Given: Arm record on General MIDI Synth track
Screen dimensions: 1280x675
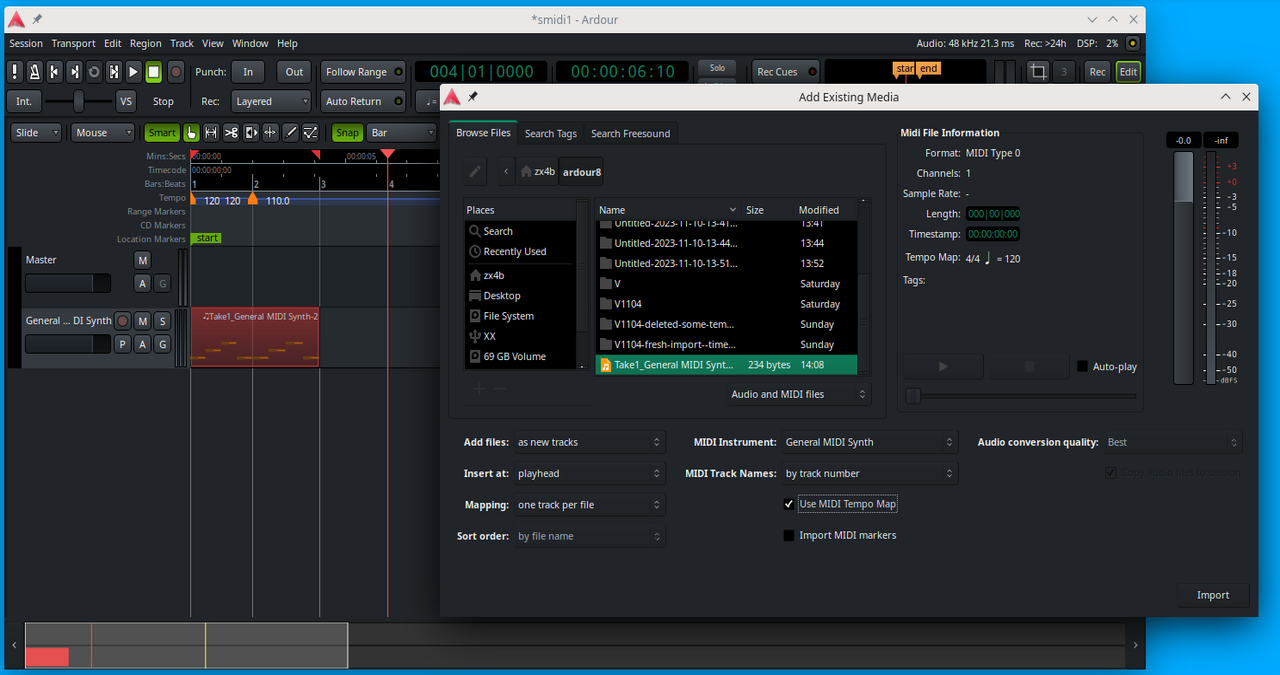Looking at the screenshot, I should click(123, 321).
